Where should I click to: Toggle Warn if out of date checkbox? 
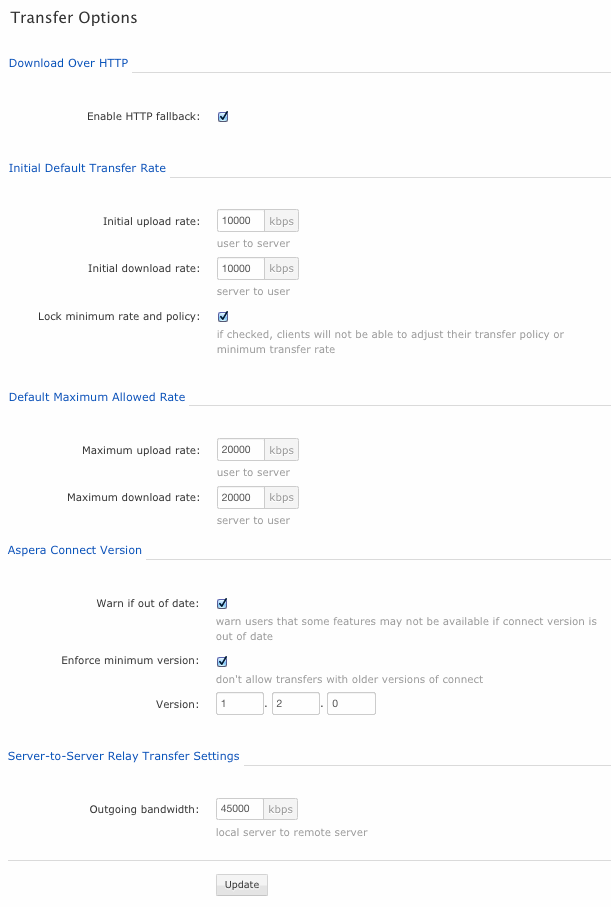point(222,603)
